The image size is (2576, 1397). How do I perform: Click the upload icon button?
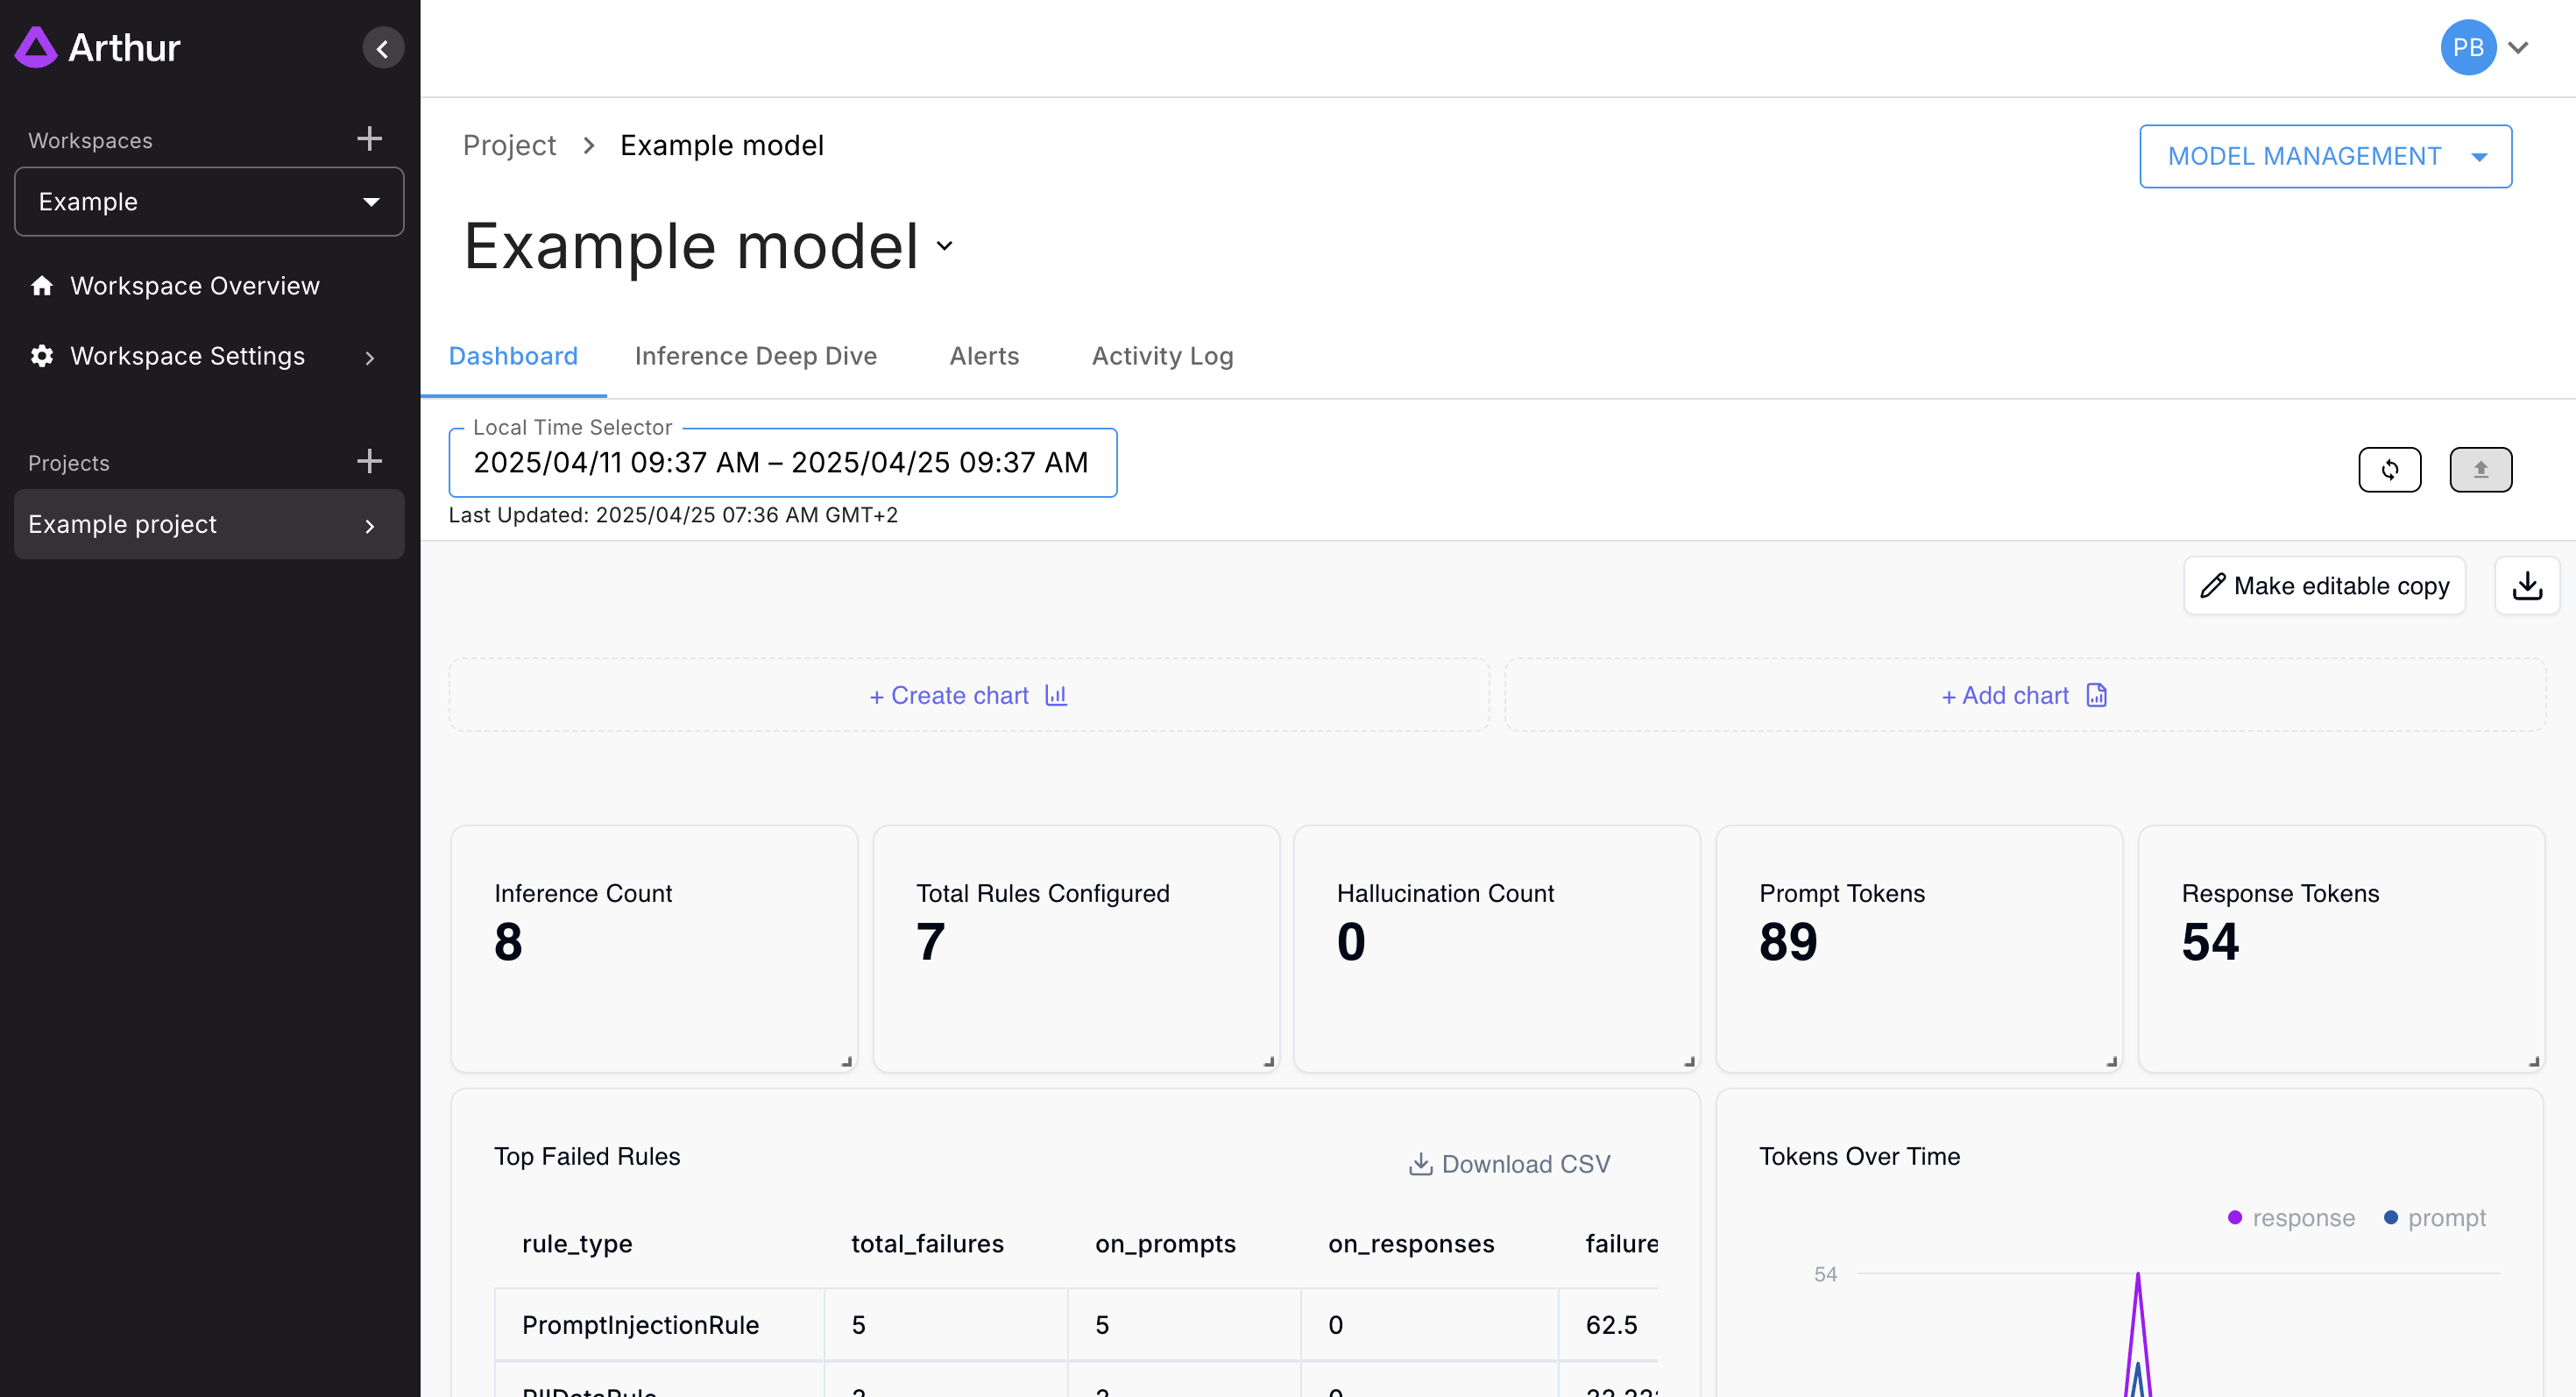coord(2480,469)
